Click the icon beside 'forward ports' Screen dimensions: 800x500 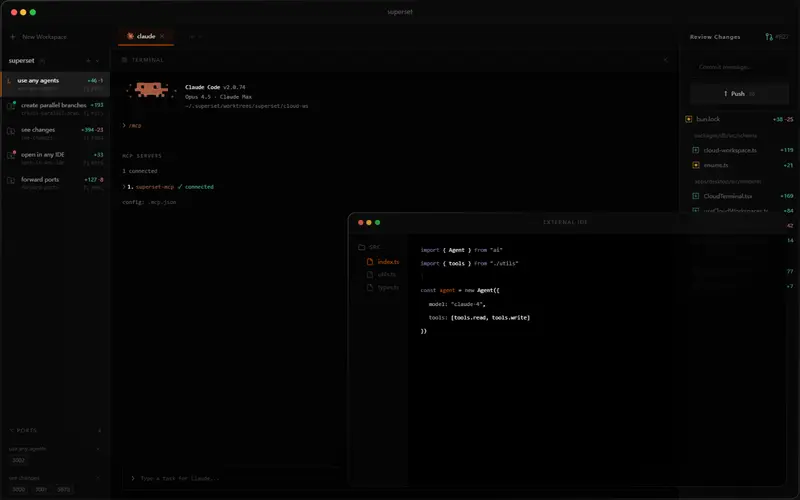click(11, 180)
